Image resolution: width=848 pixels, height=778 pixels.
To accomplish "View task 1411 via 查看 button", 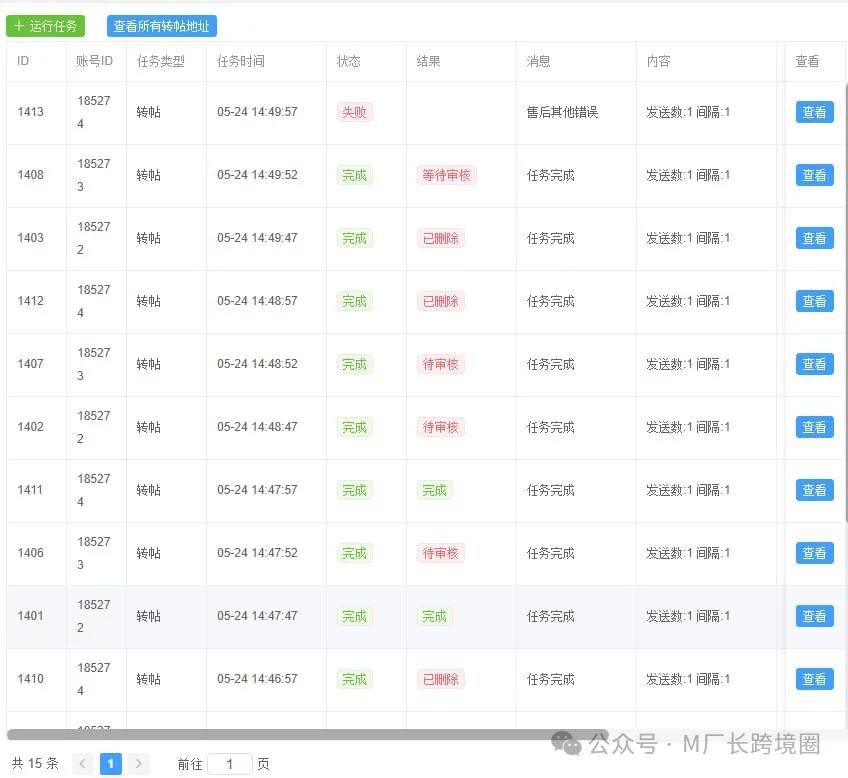I will click(x=814, y=490).
